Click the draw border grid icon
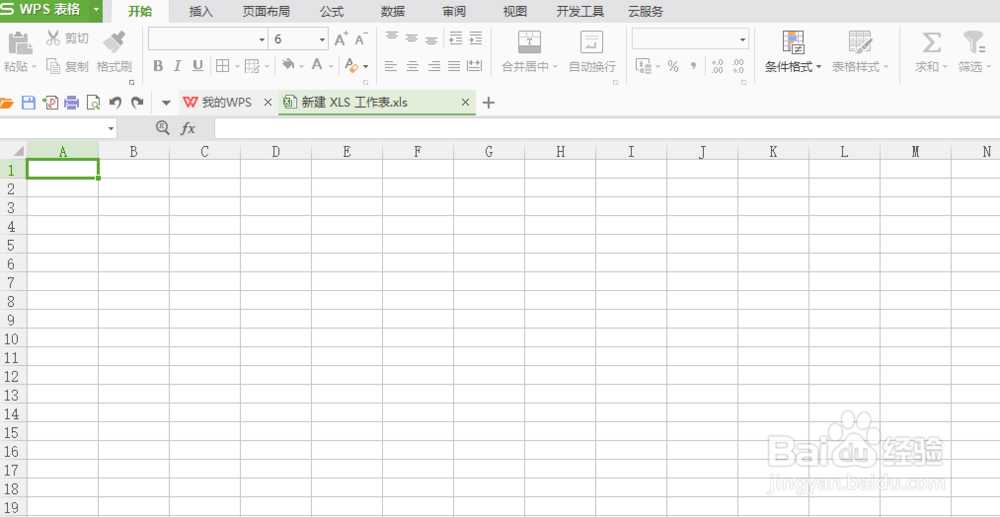This screenshot has height=517, width=1000. [x=252, y=66]
